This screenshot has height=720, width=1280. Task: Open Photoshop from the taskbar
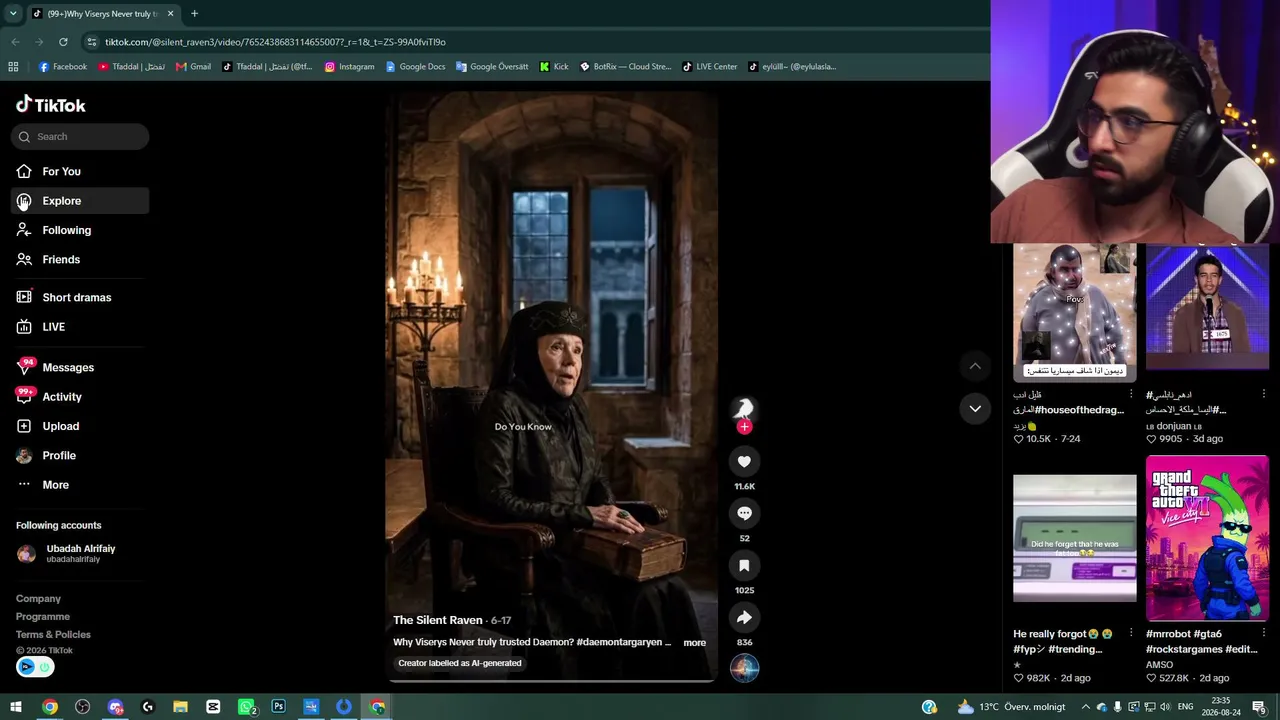tap(278, 707)
